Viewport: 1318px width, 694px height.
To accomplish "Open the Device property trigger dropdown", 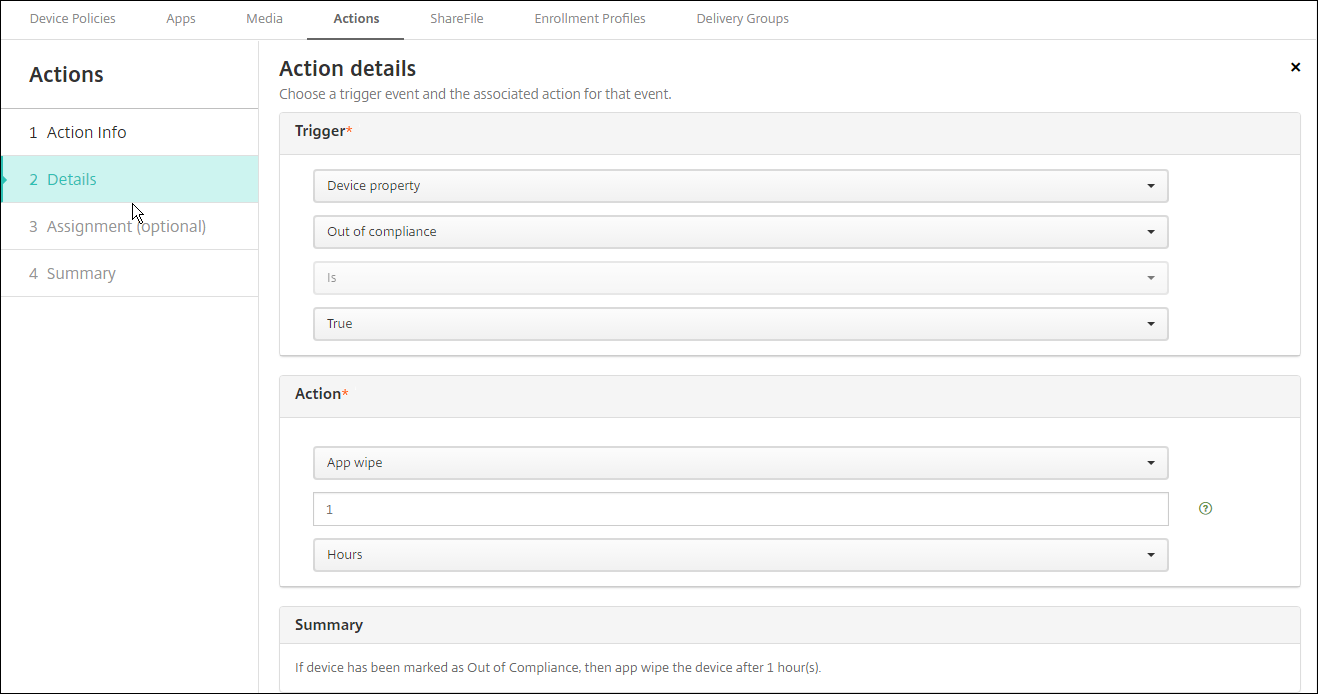I will [740, 186].
